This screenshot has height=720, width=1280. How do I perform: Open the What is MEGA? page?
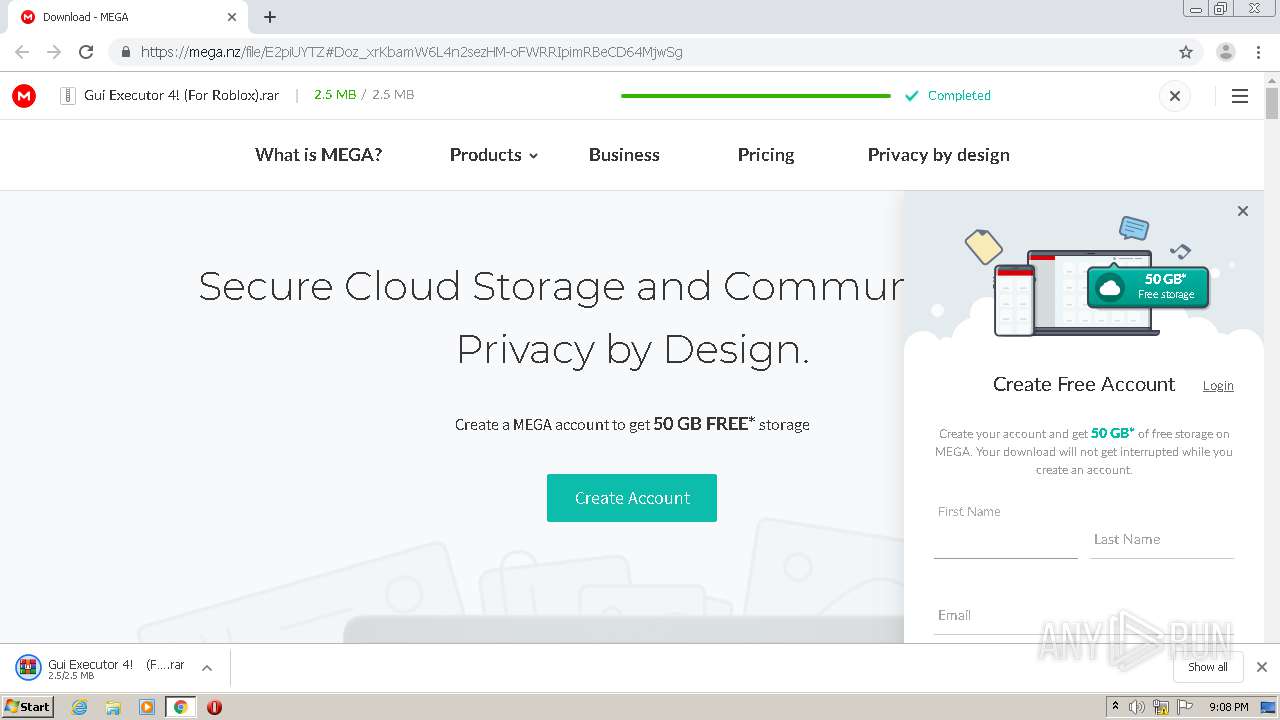point(318,155)
